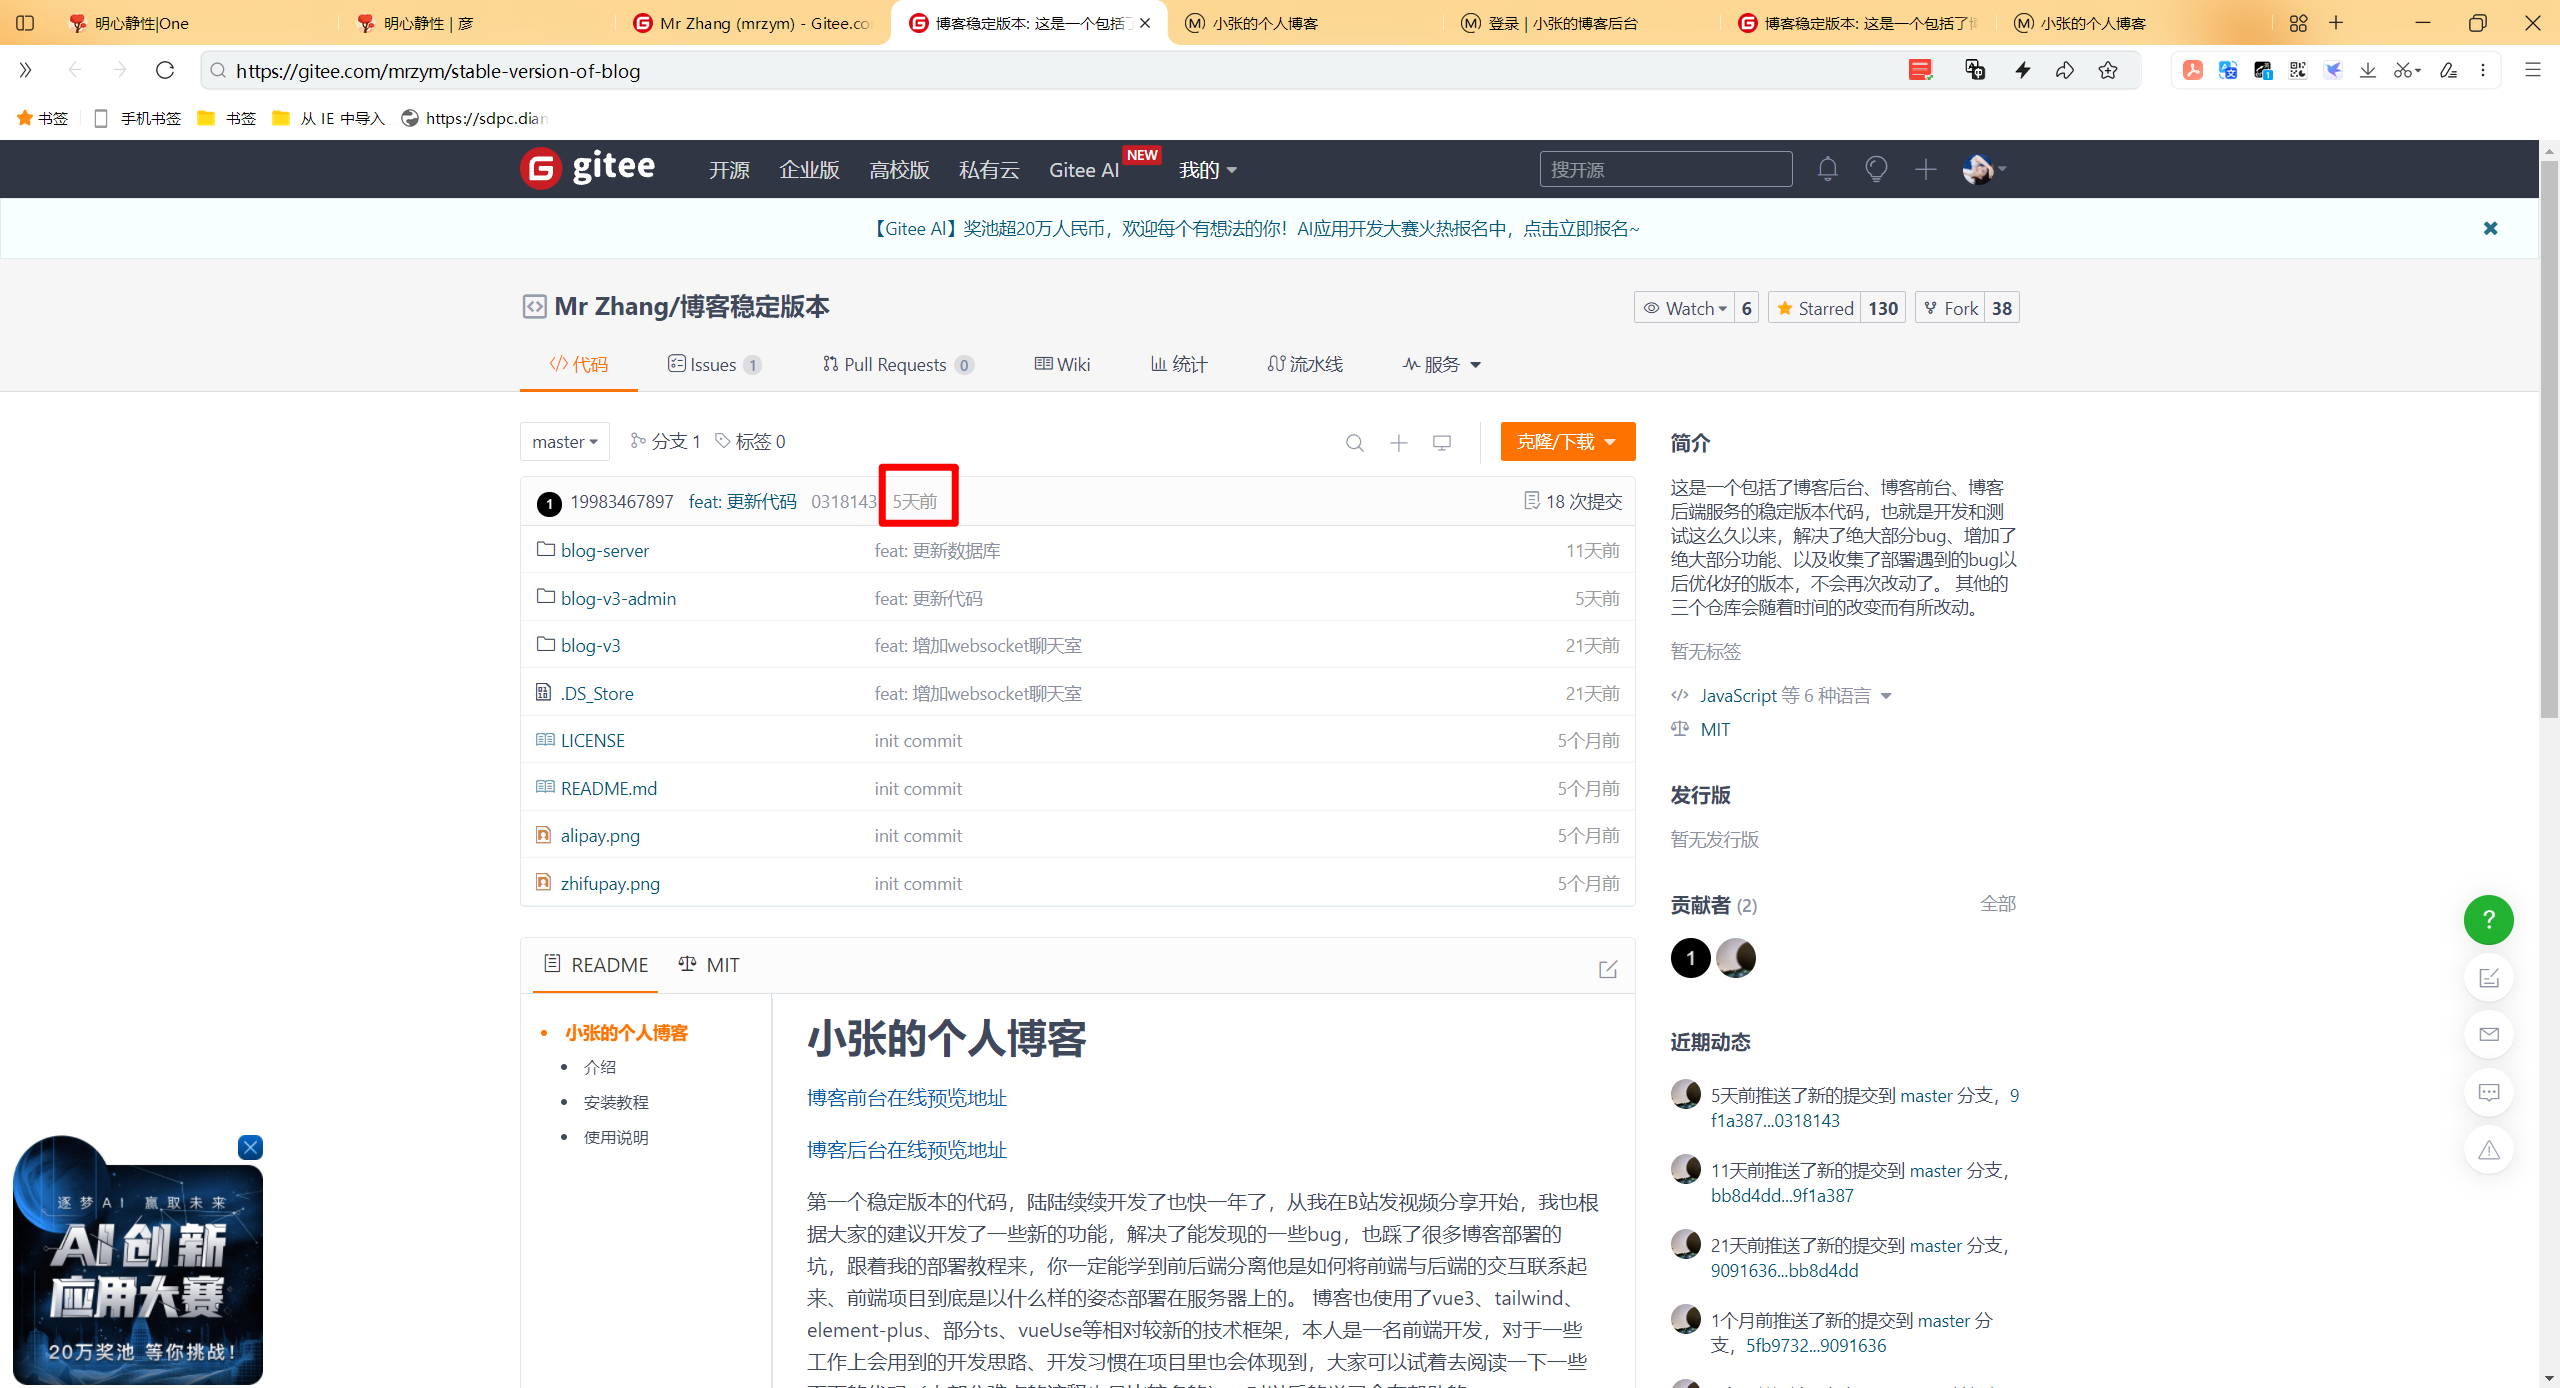2560x1388 pixels.
Task: Click the lightbulb icon in Gitee header
Action: pos(1876,169)
